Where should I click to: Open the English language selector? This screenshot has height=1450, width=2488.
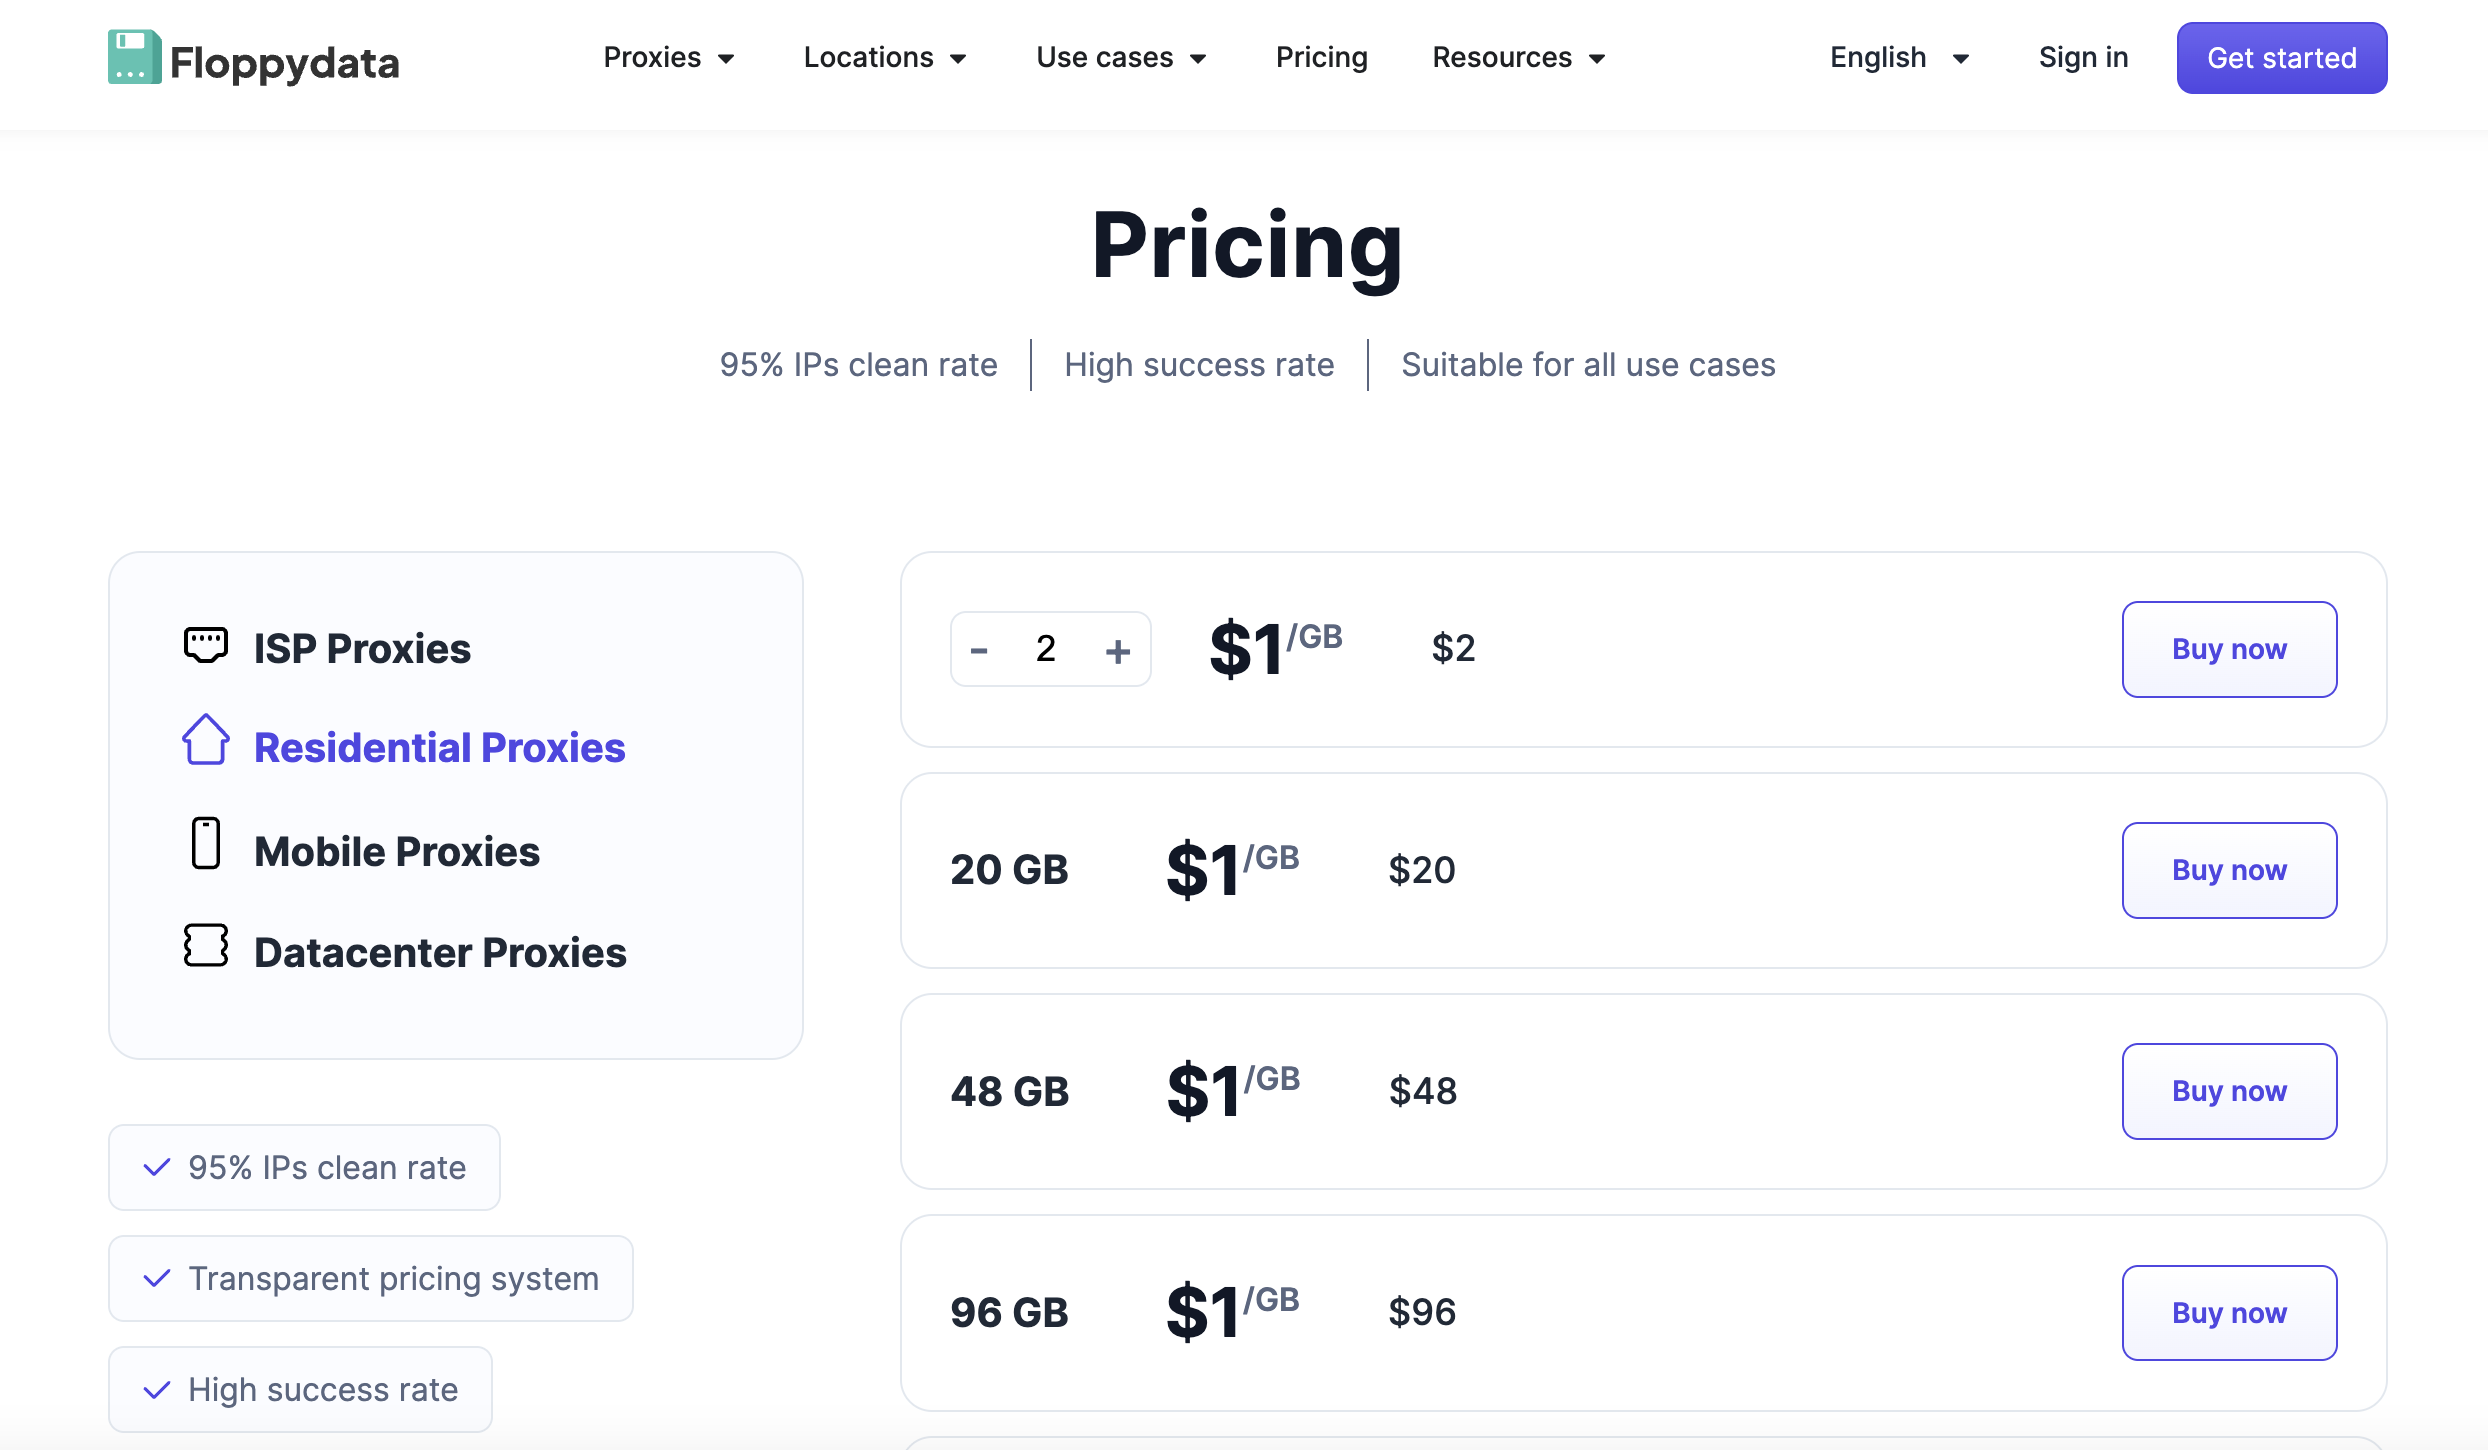click(x=1897, y=57)
